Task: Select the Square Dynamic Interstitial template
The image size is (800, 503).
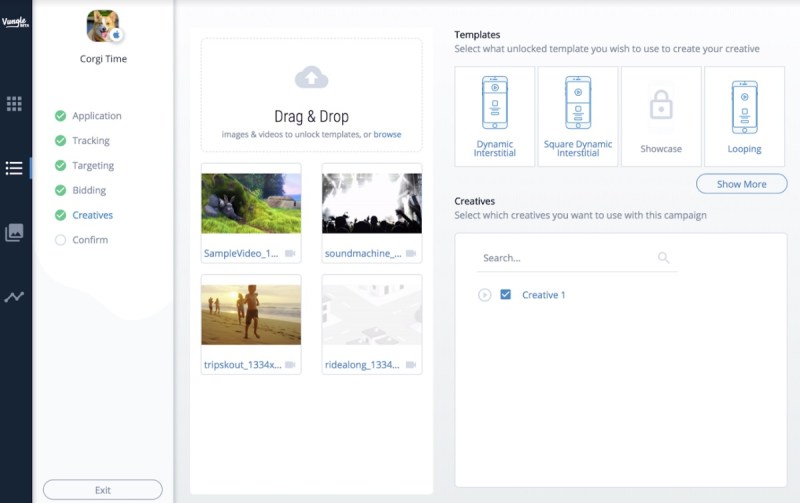Action: (x=578, y=116)
